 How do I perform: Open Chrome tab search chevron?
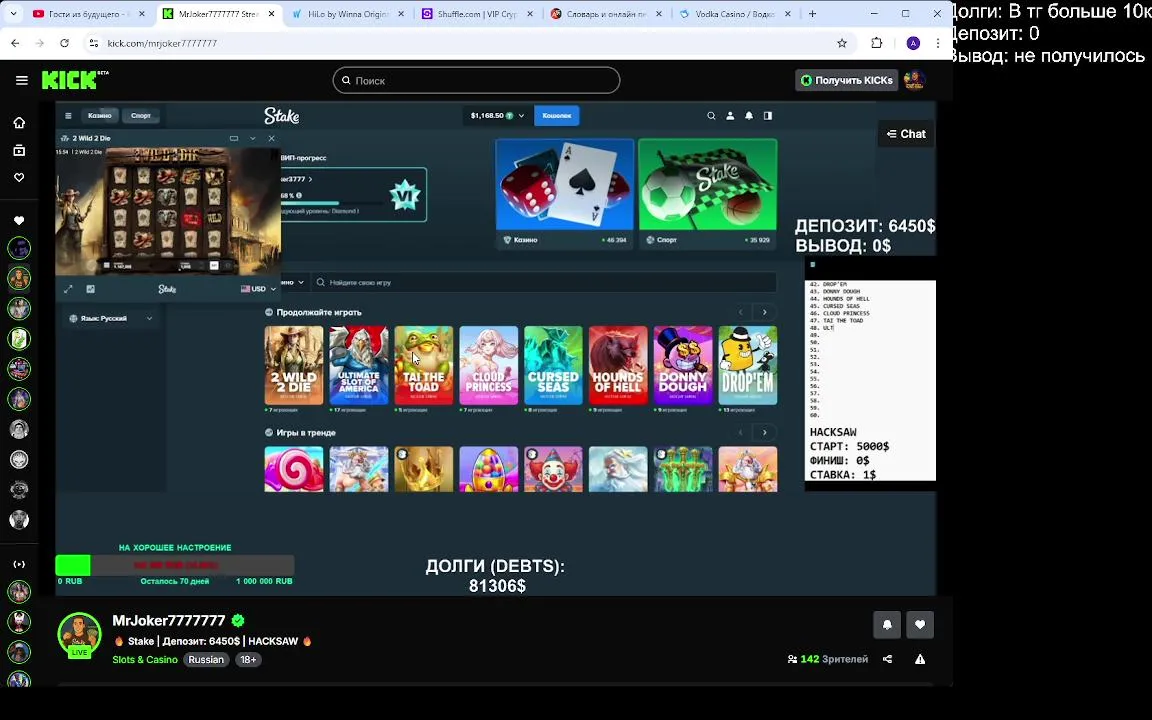pyautogui.click(x=13, y=14)
